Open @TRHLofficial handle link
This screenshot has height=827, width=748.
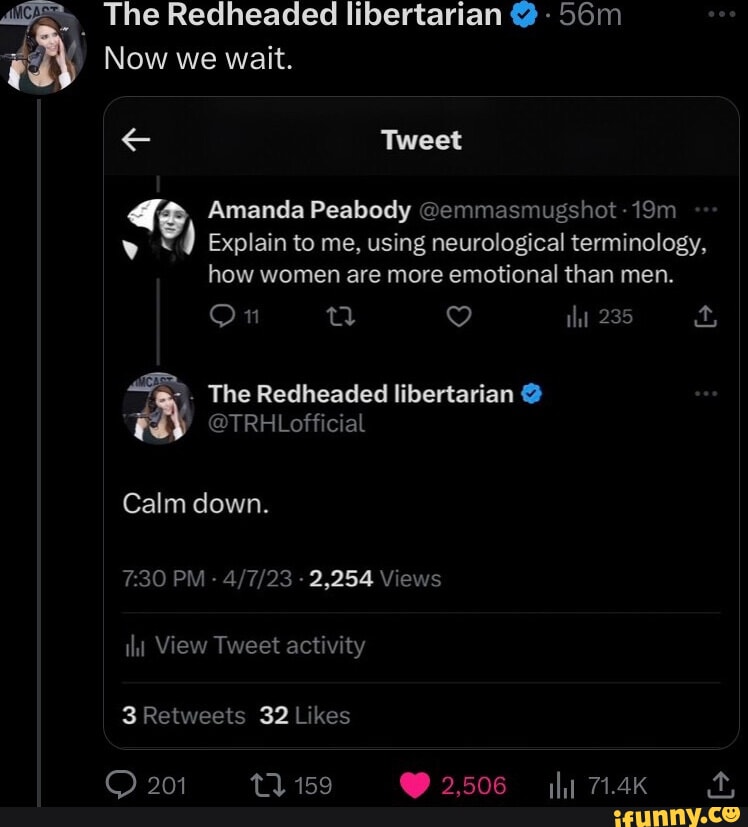point(287,423)
